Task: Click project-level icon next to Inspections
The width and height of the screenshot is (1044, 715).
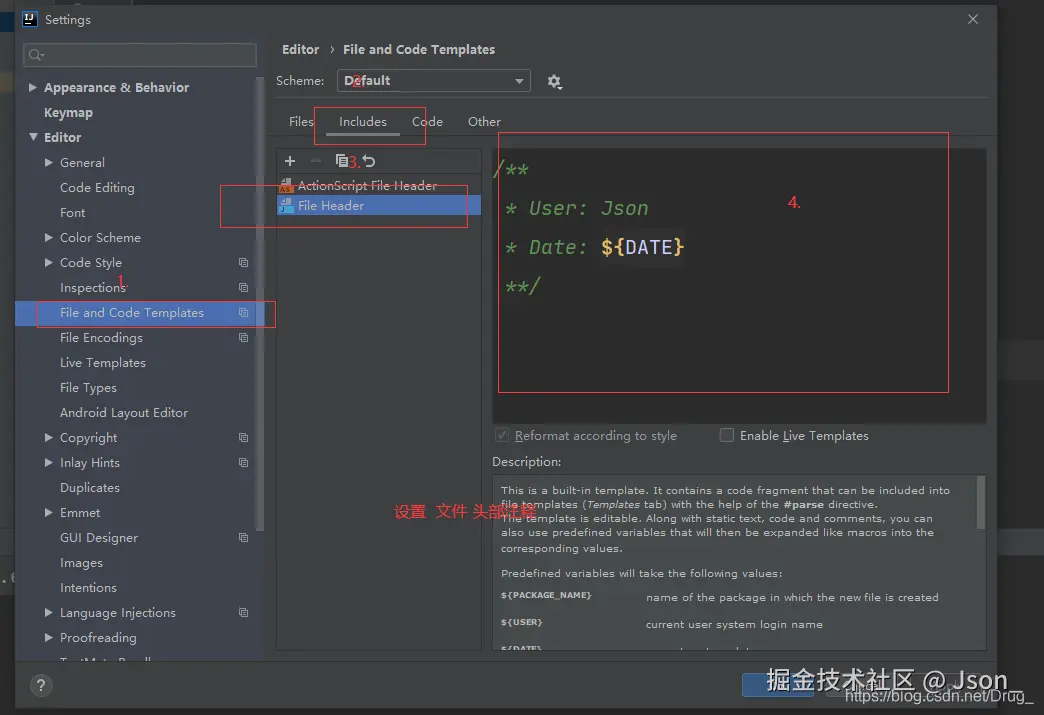Action: (x=244, y=288)
